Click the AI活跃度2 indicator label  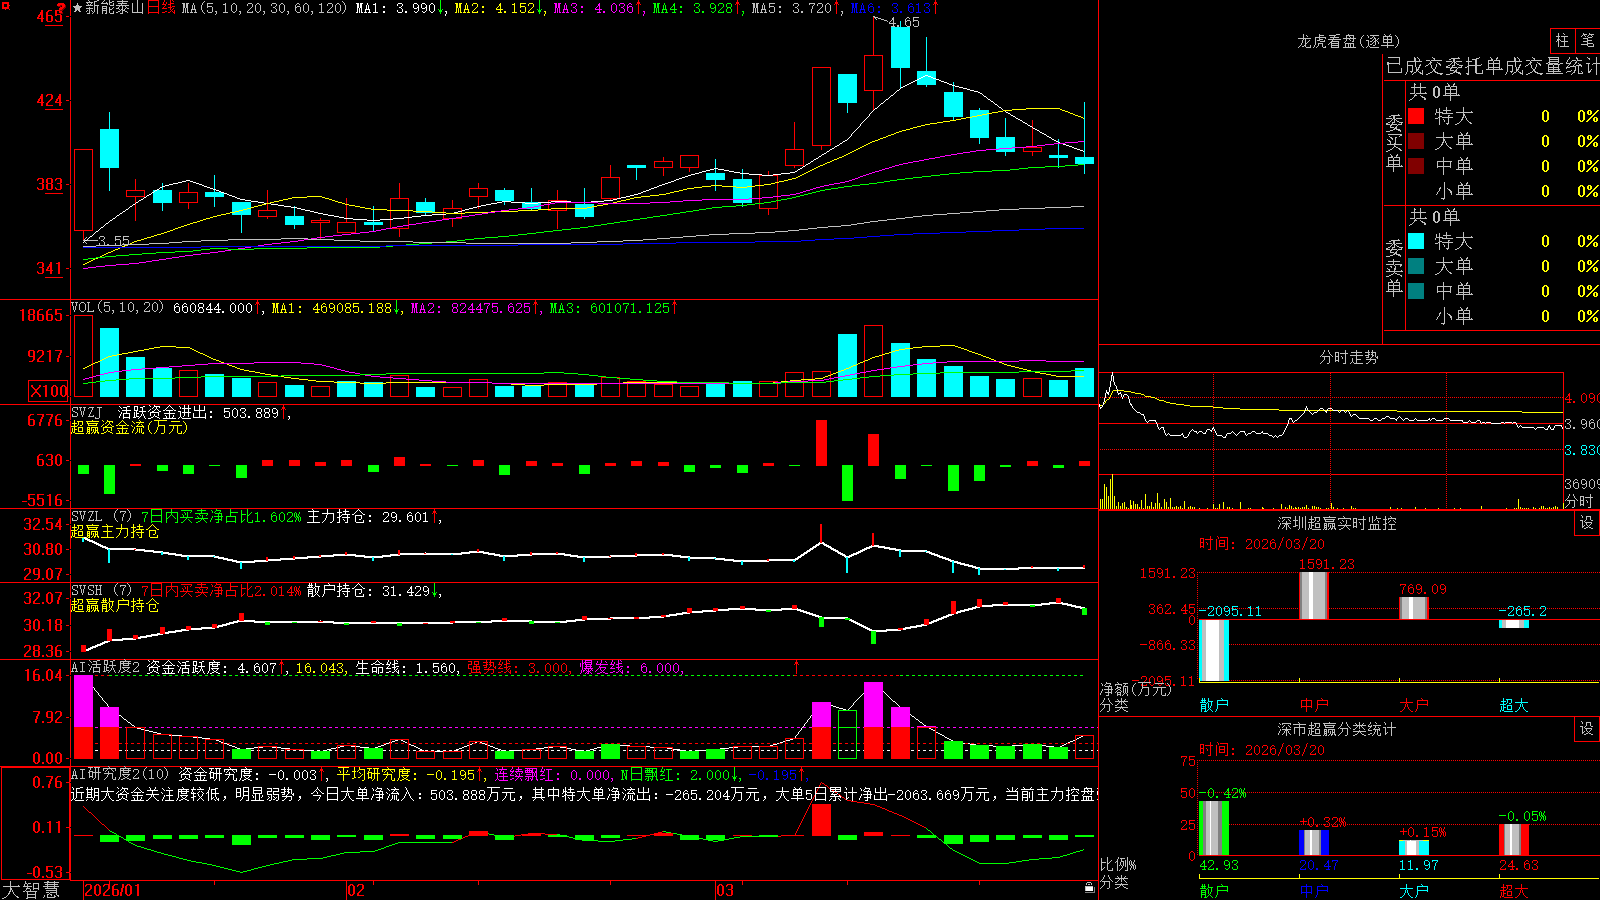tap(106, 668)
